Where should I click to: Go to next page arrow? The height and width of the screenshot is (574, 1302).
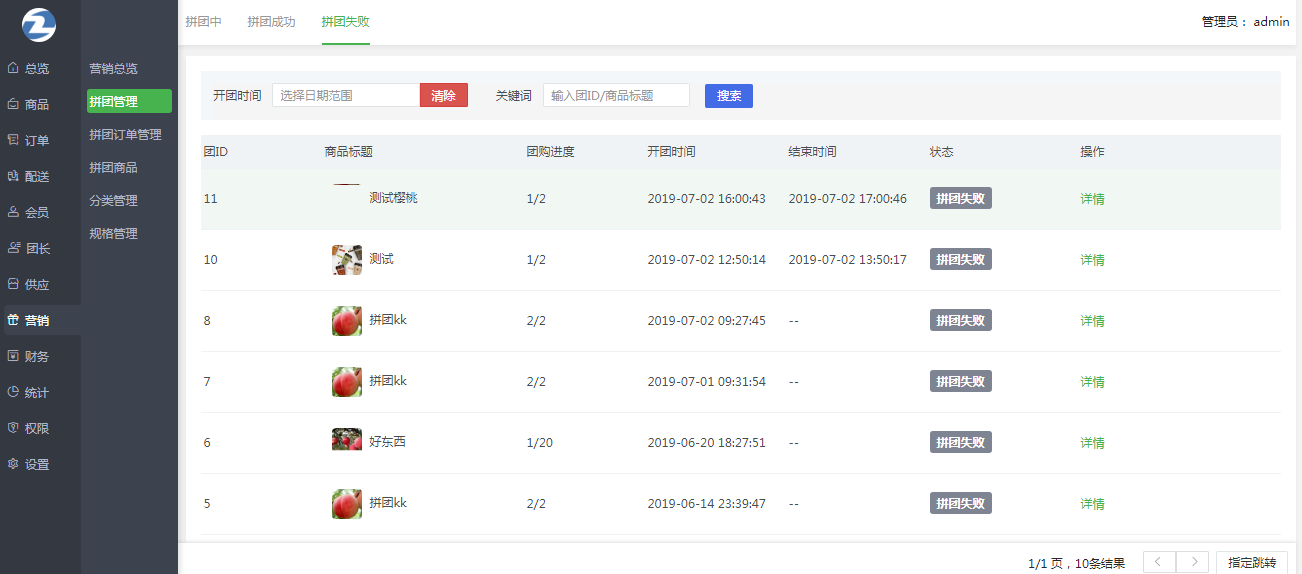1193,563
